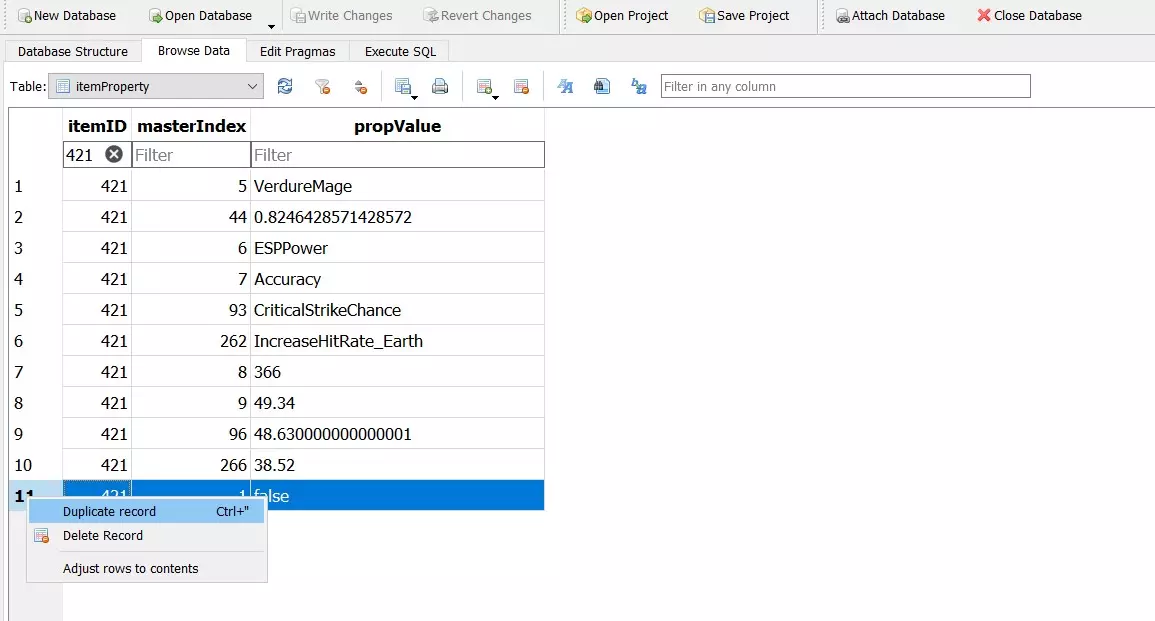Viewport: 1155px width, 621px height.
Task: Select the IncreaseHitRate_Earth cell
Action: coord(398,341)
